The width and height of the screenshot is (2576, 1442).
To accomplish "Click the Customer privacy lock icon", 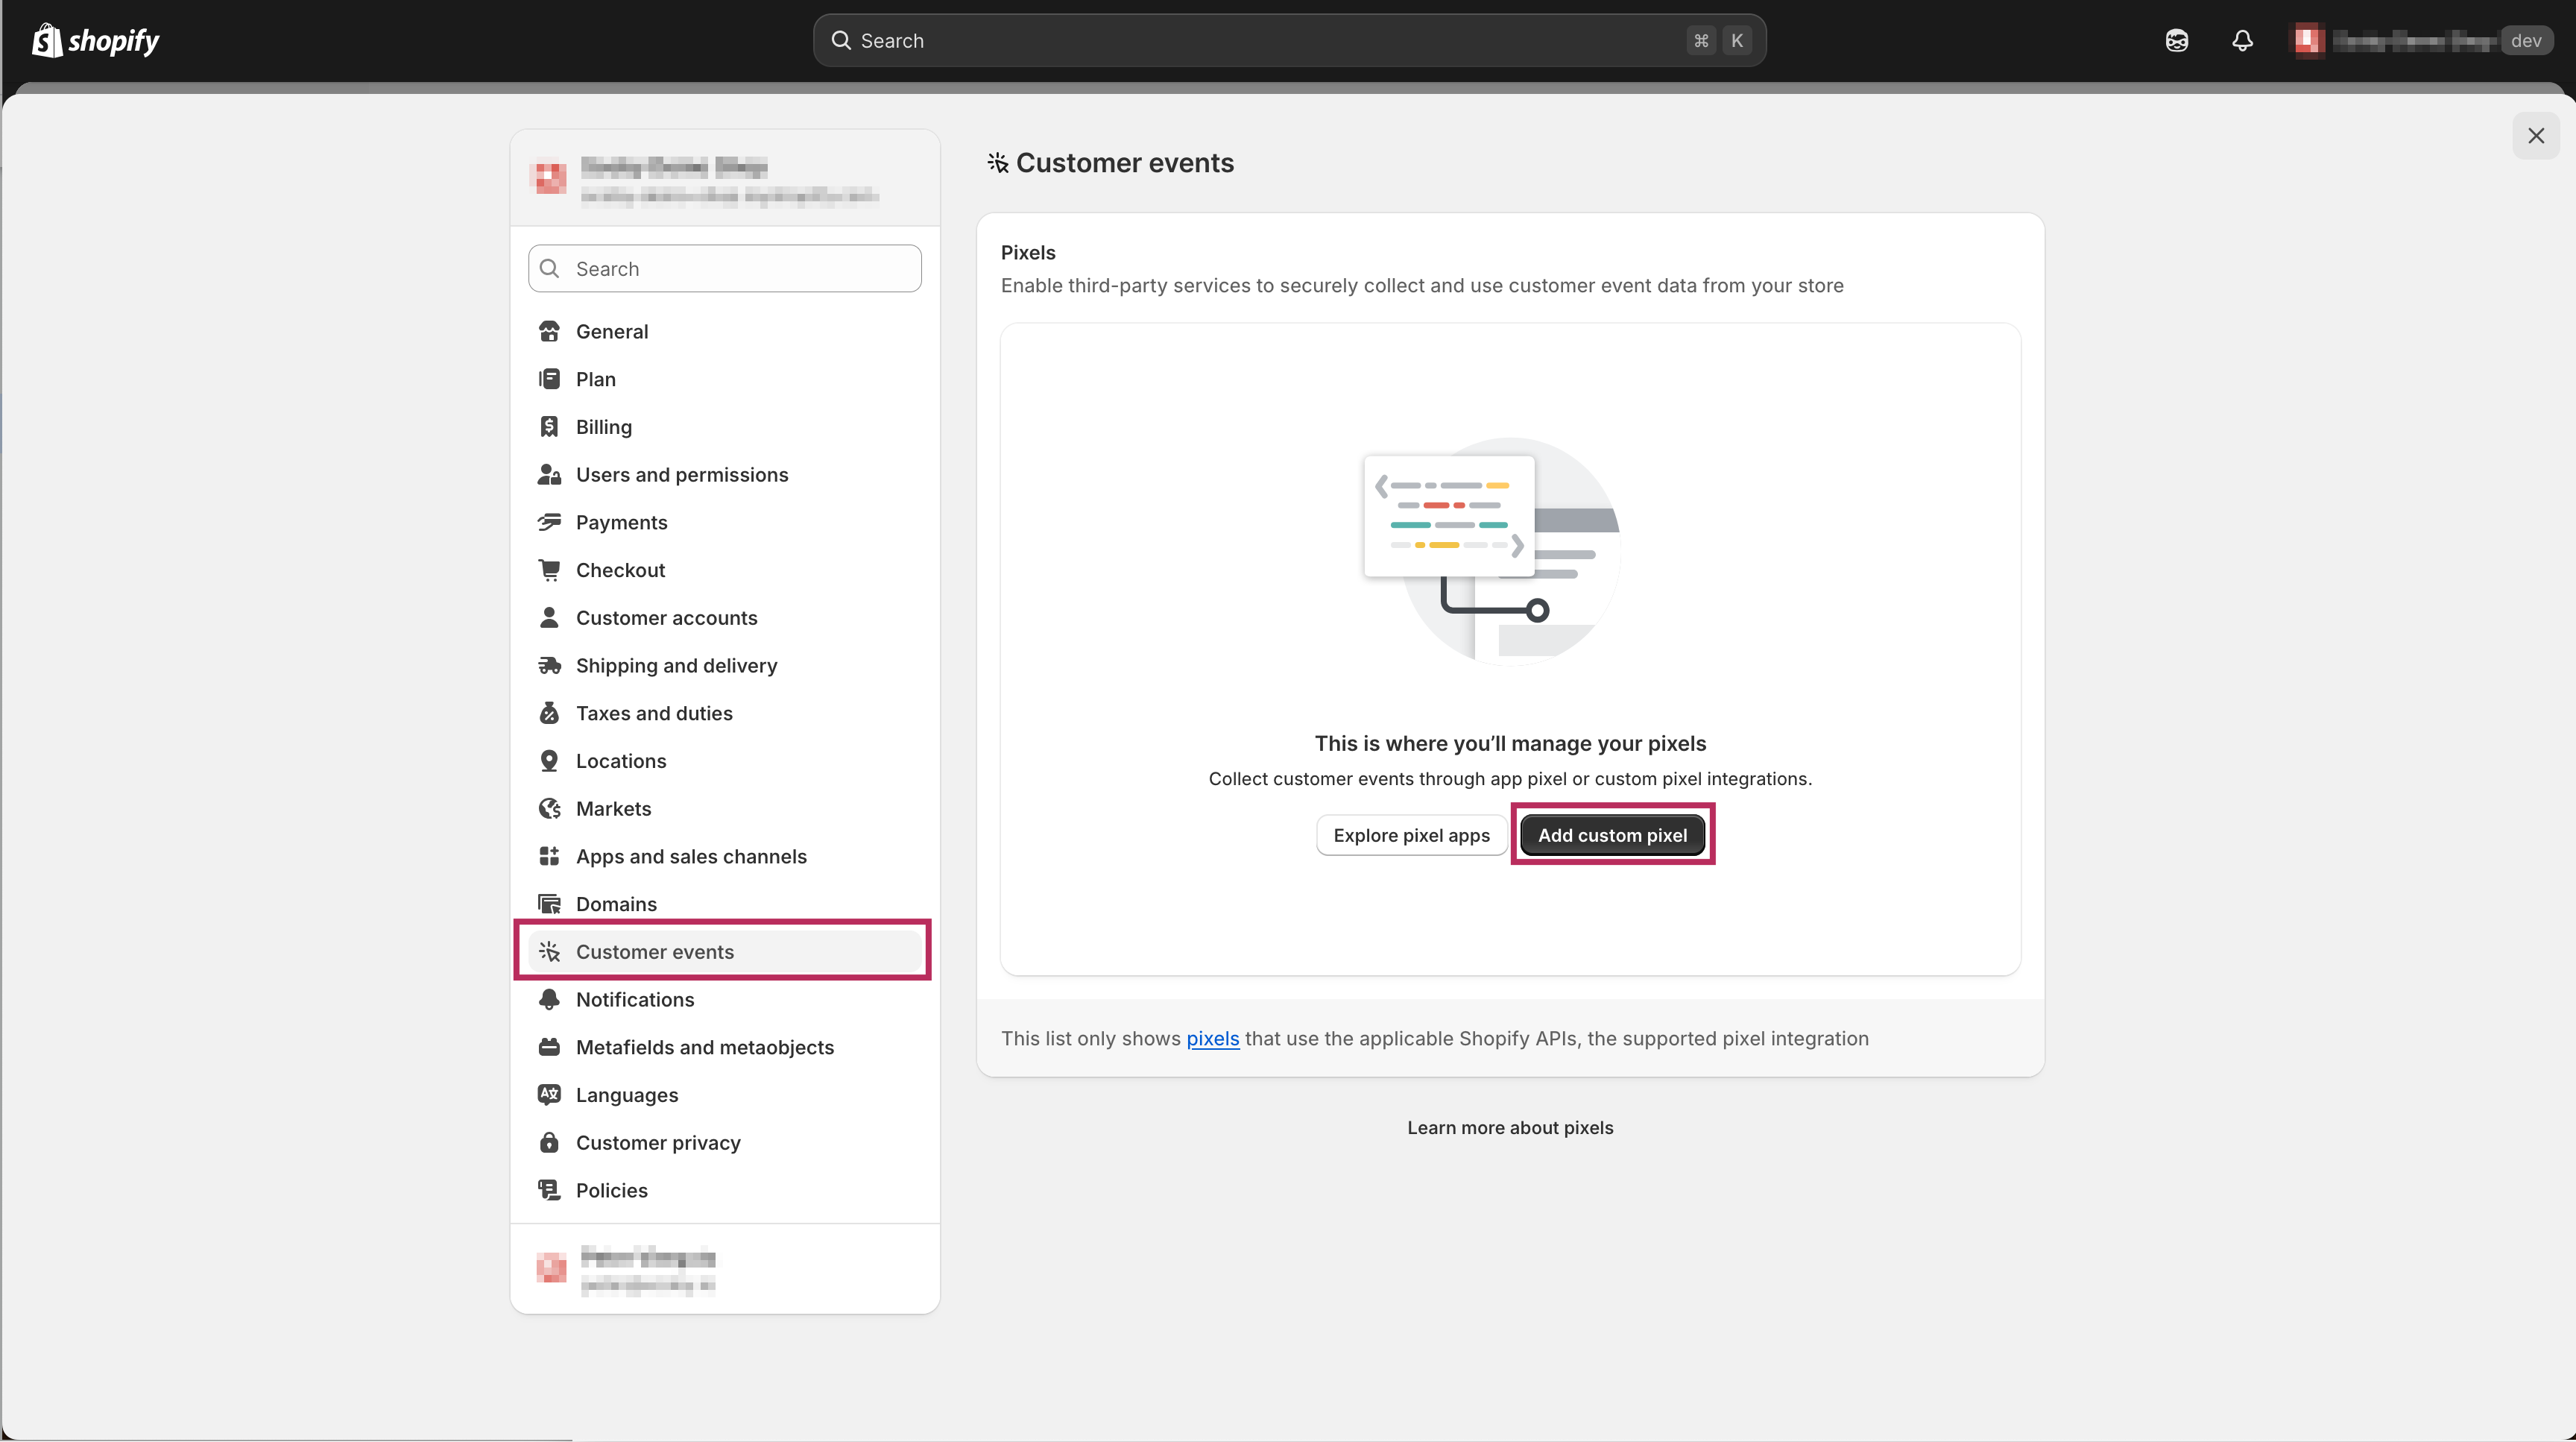I will pyautogui.click(x=549, y=1143).
